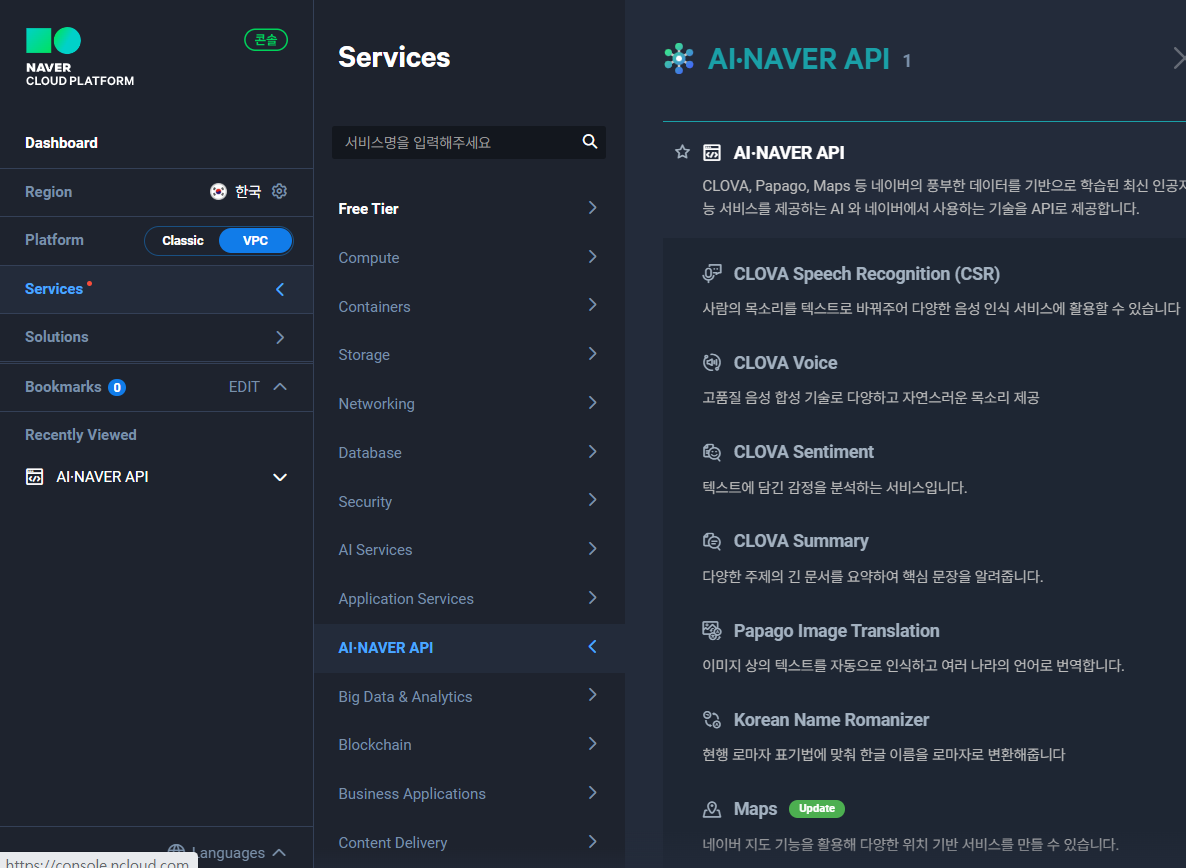Viewport: 1186px width, 868px height.
Task: Click the green 콘솔 badge
Action: point(265,39)
